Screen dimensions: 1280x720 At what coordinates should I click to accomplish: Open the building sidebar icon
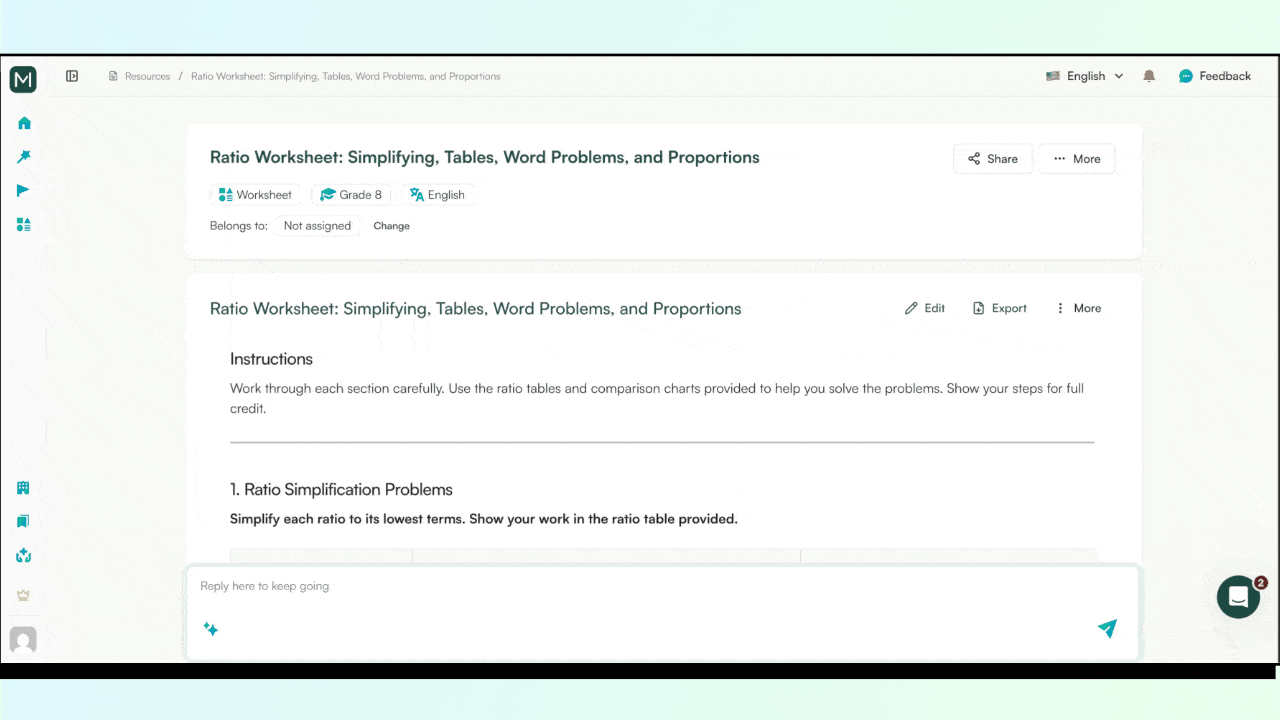23,488
